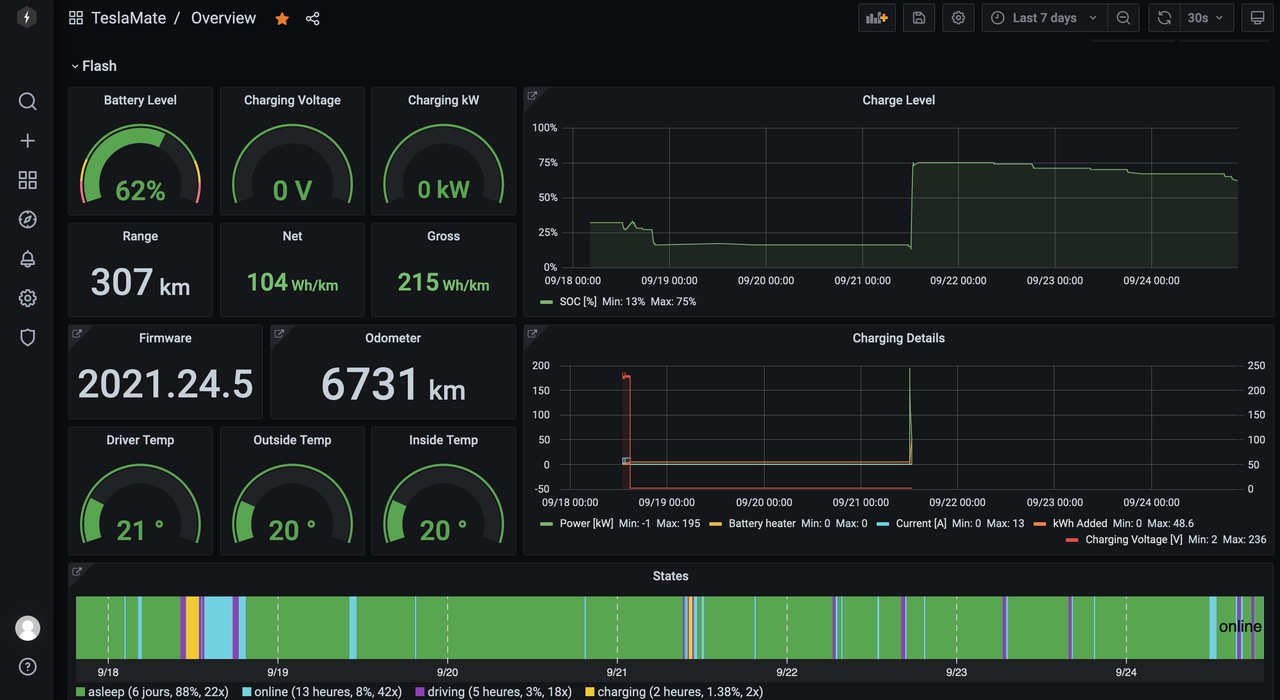The image size is (1280, 700).
Task: Click the share dashboard icon
Action: (312, 18)
